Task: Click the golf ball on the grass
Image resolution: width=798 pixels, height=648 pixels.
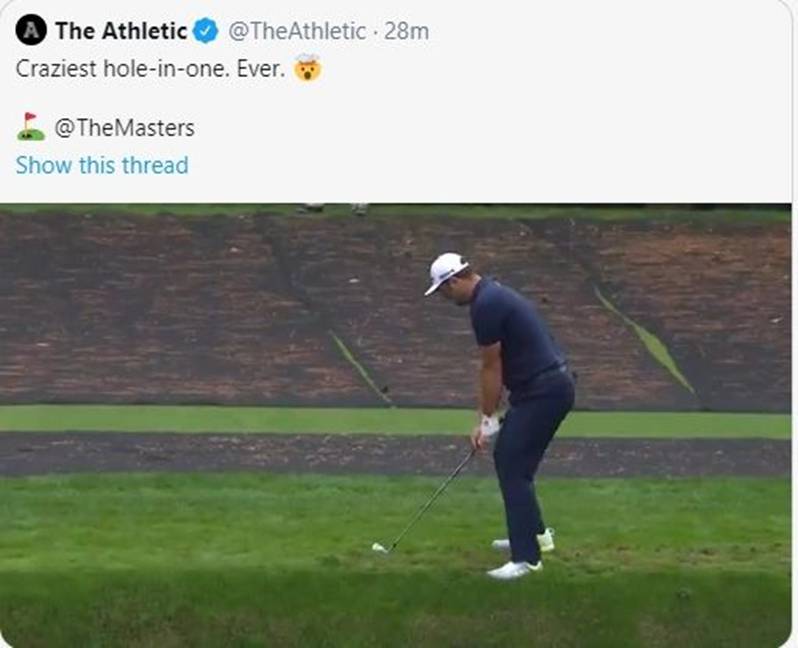Action: tap(378, 547)
